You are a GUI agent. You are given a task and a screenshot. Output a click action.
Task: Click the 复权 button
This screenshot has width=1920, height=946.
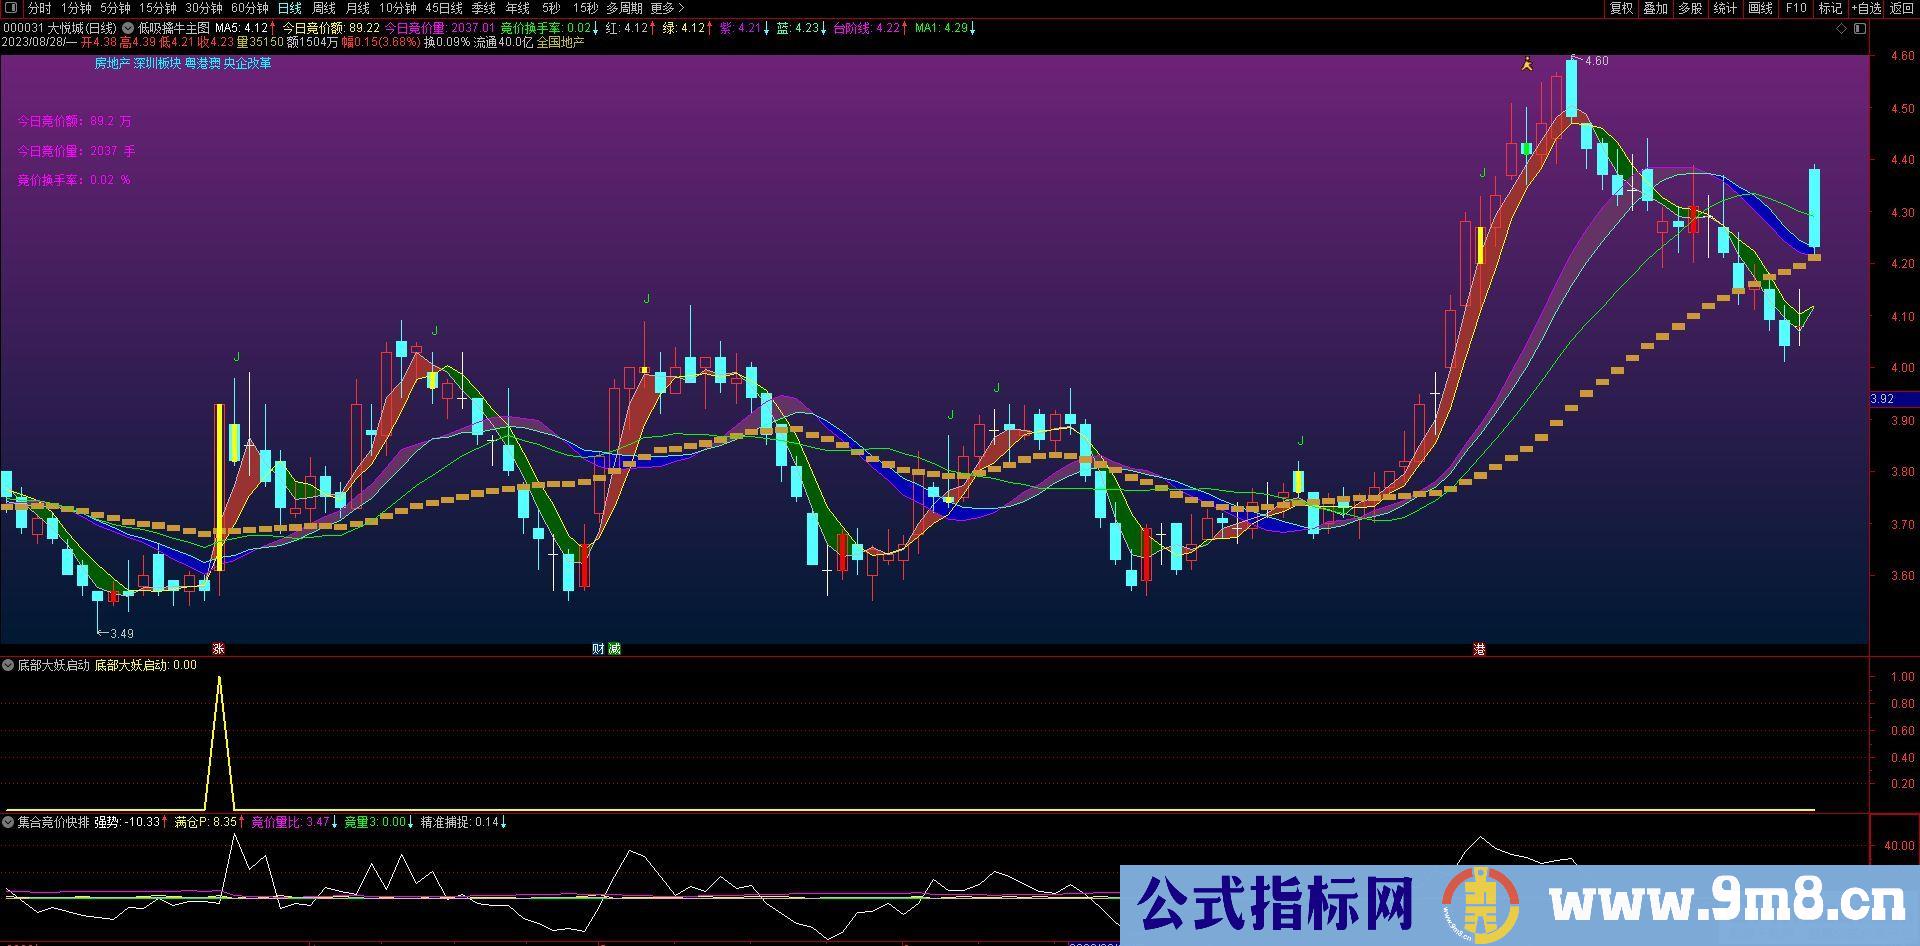pyautogui.click(x=1621, y=8)
